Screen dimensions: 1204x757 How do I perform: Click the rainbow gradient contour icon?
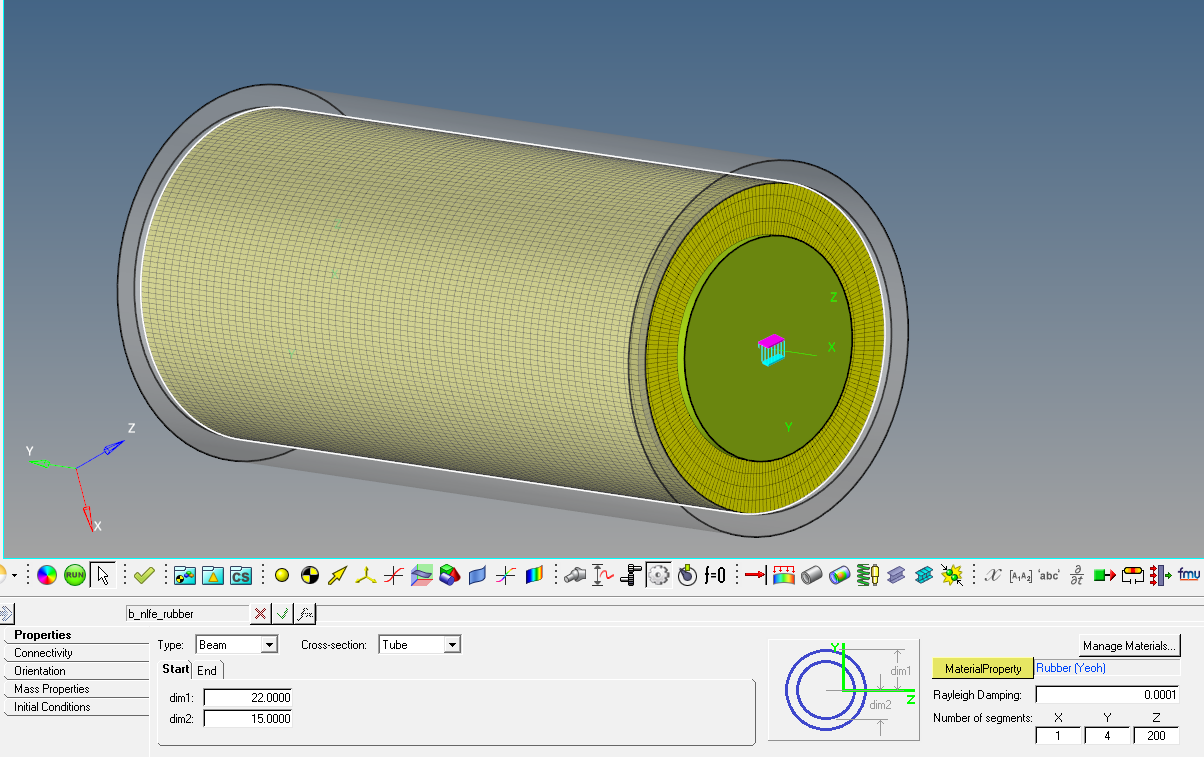(x=534, y=575)
